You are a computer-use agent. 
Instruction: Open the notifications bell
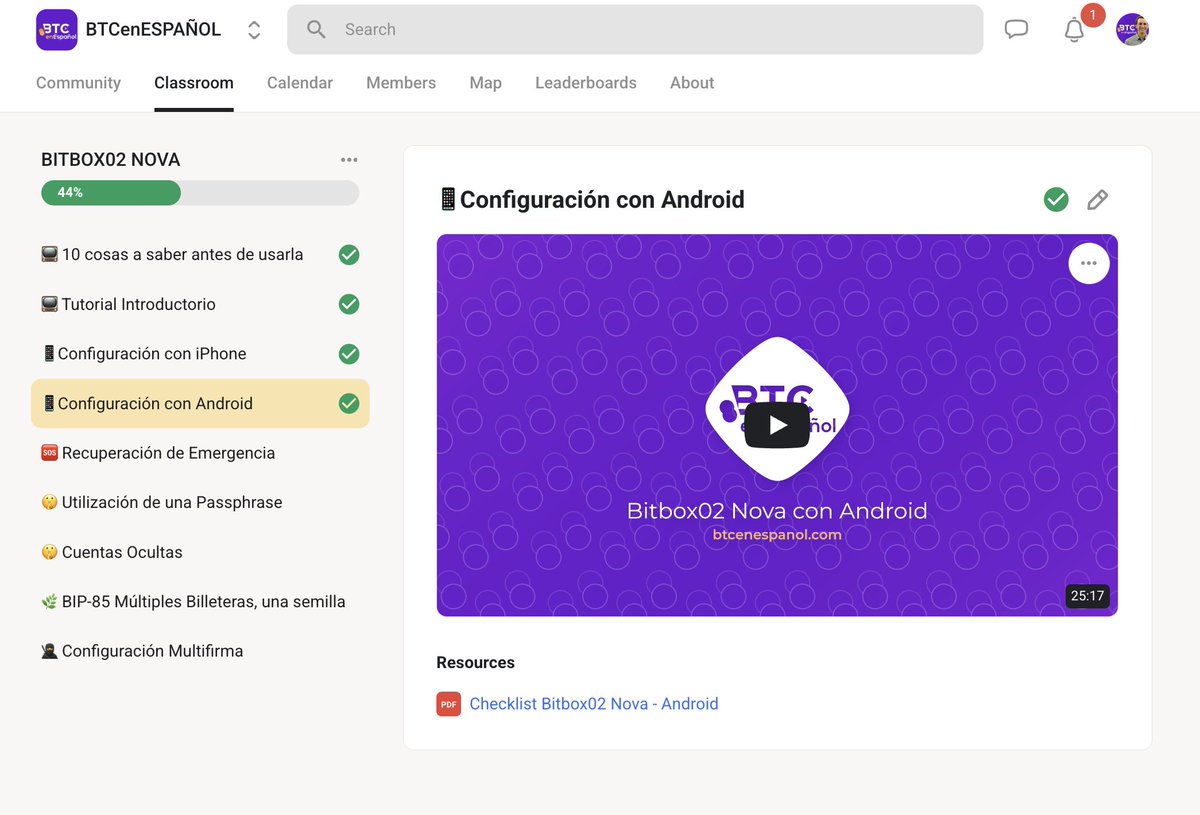pos(1074,30)
